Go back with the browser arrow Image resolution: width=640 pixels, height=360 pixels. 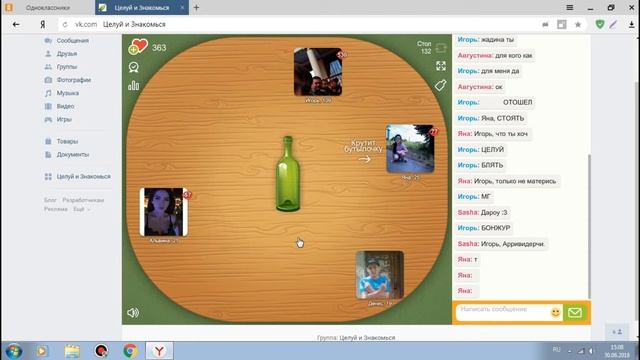[x=16, y=24]
